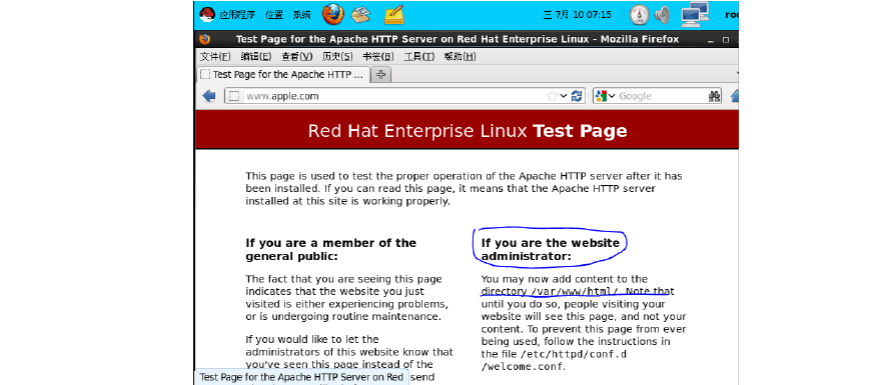Screen dimensions: 893x385
Task: Click the /var/www/html/ path text
Action: tap(575, 291)
